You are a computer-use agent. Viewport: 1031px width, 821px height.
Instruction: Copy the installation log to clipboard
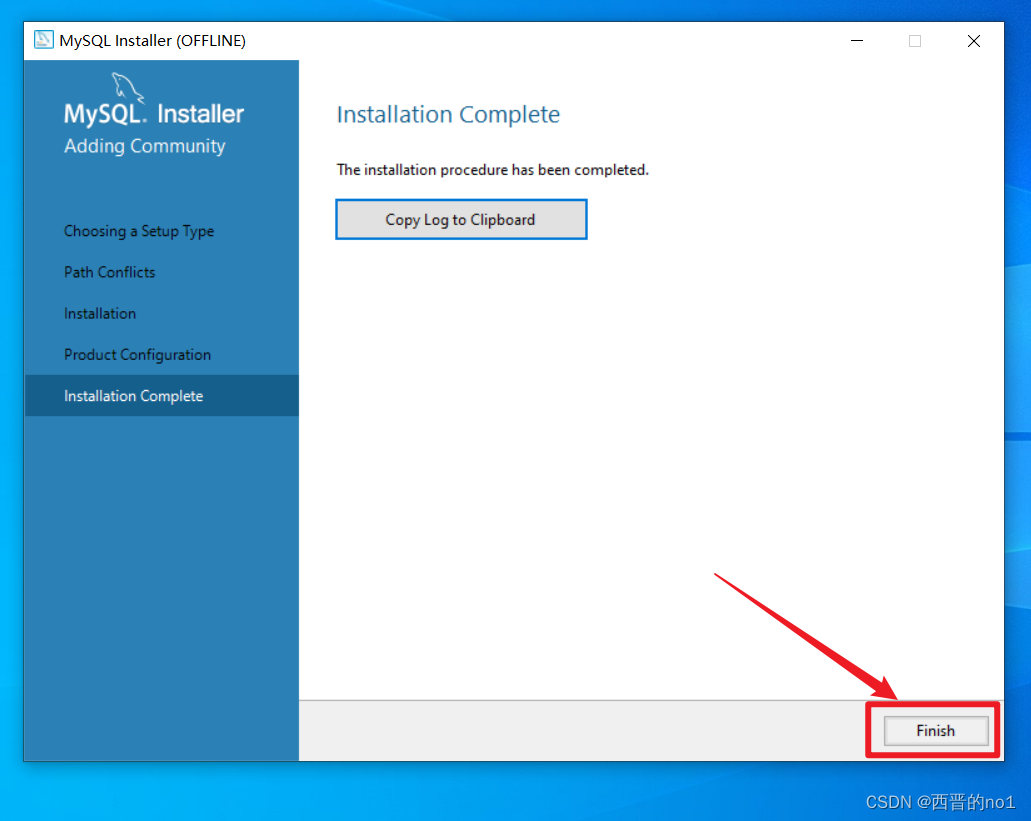tap(461, 220)
